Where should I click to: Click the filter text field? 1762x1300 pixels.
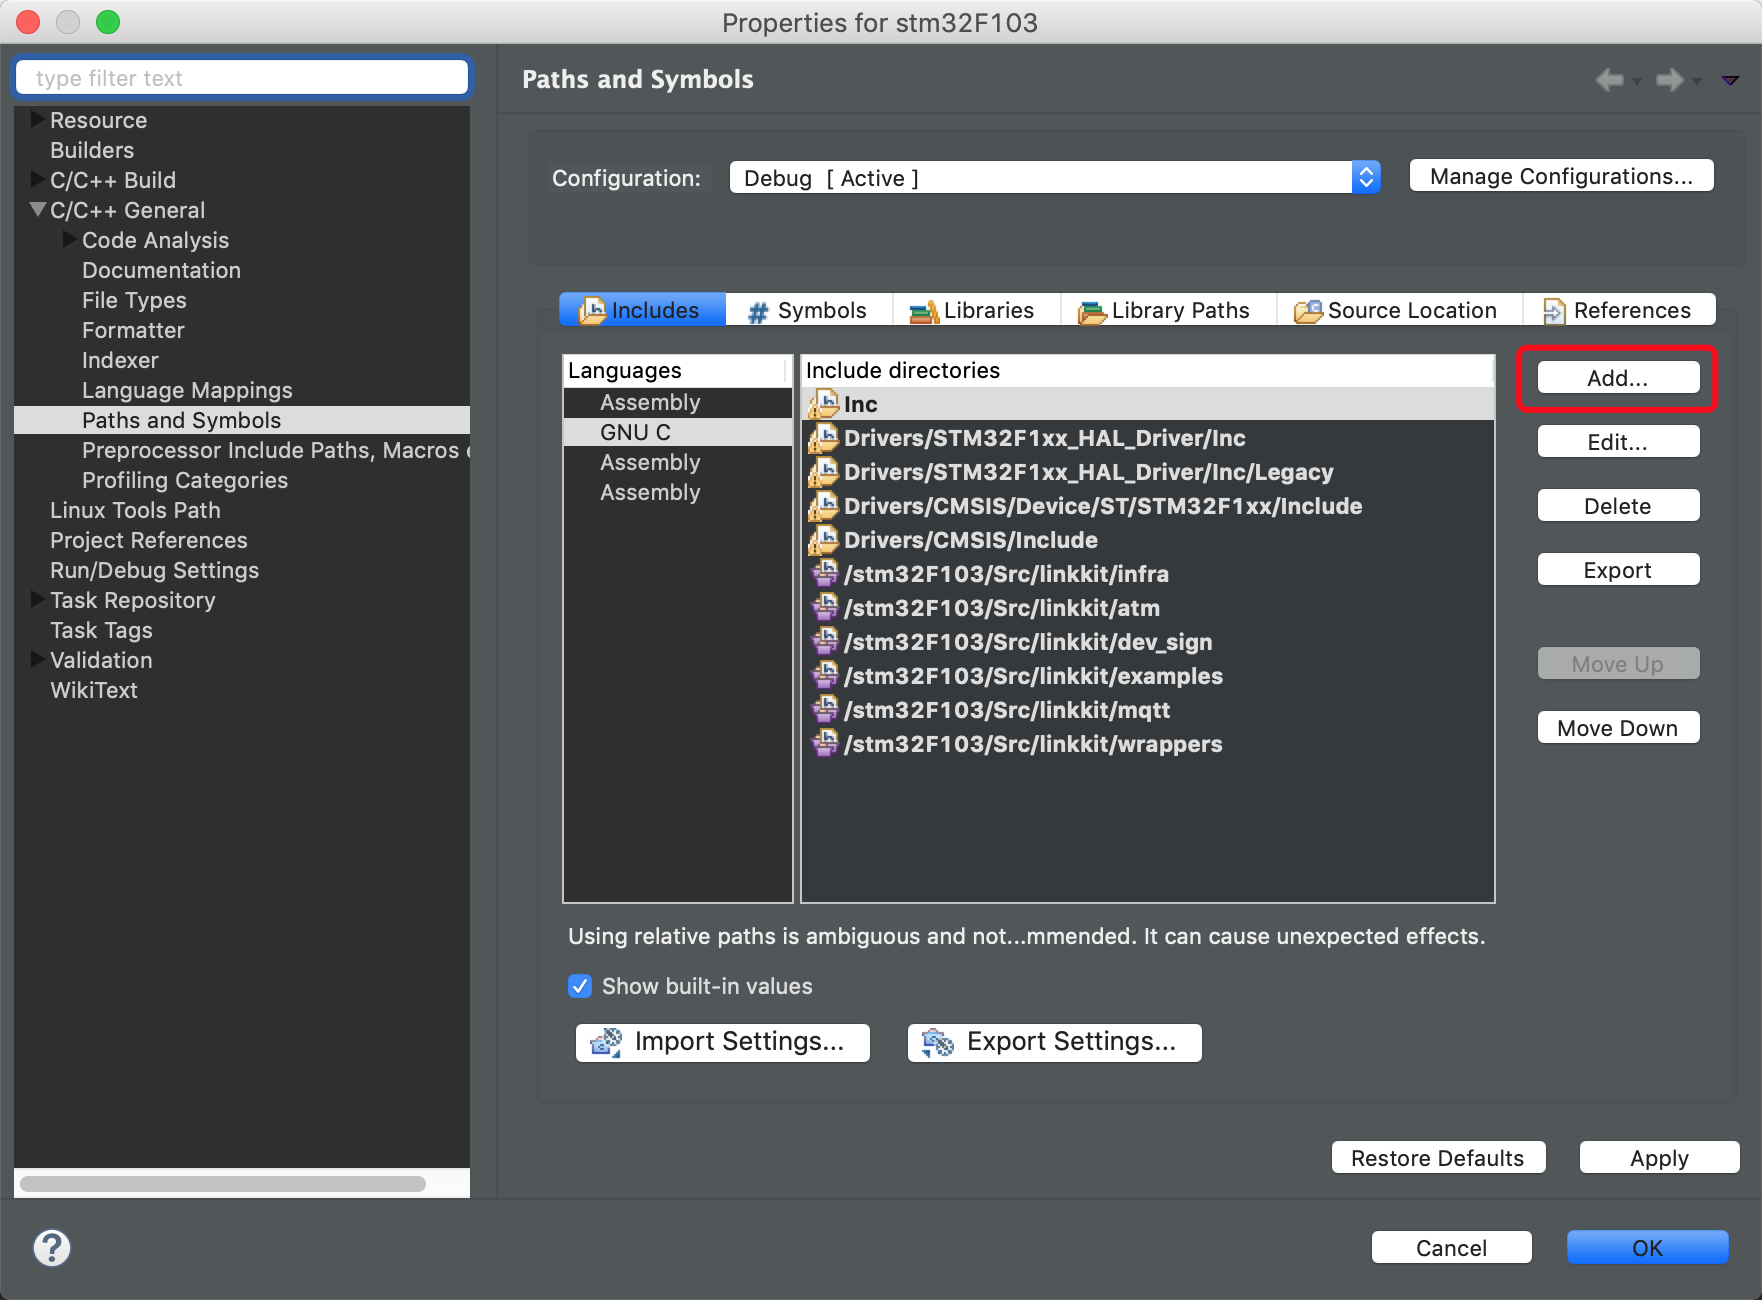240,77
